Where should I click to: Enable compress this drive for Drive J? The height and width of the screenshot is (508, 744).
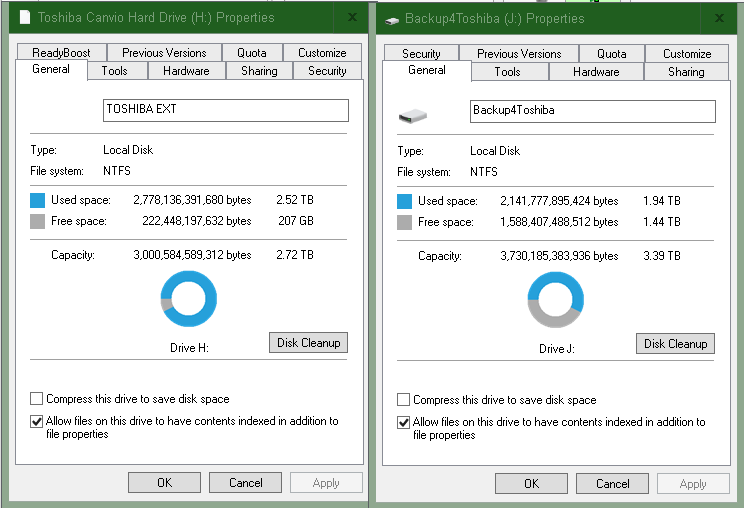[x=403, y=399]
